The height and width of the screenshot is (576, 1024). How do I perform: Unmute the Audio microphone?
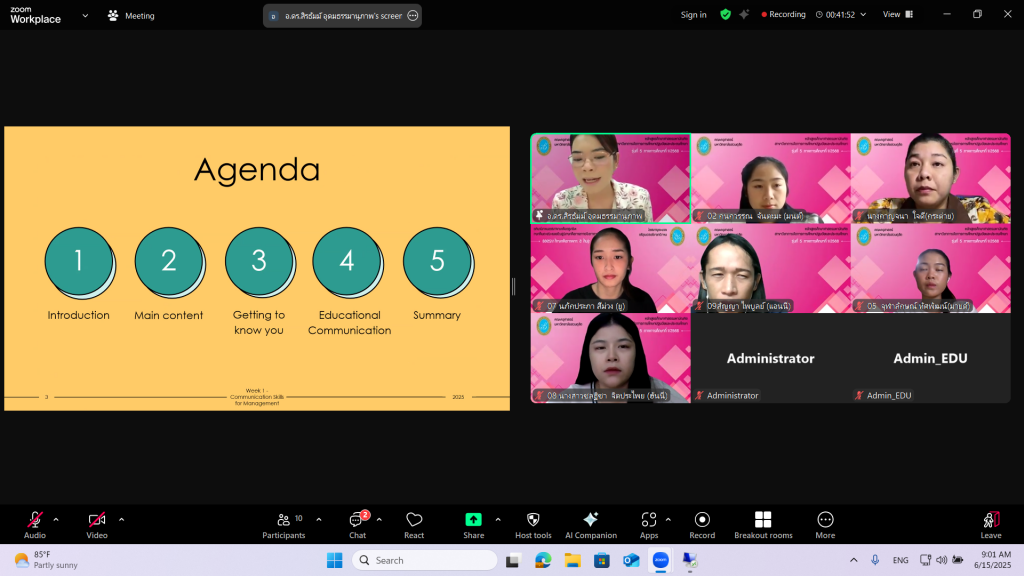pos(35,520)
